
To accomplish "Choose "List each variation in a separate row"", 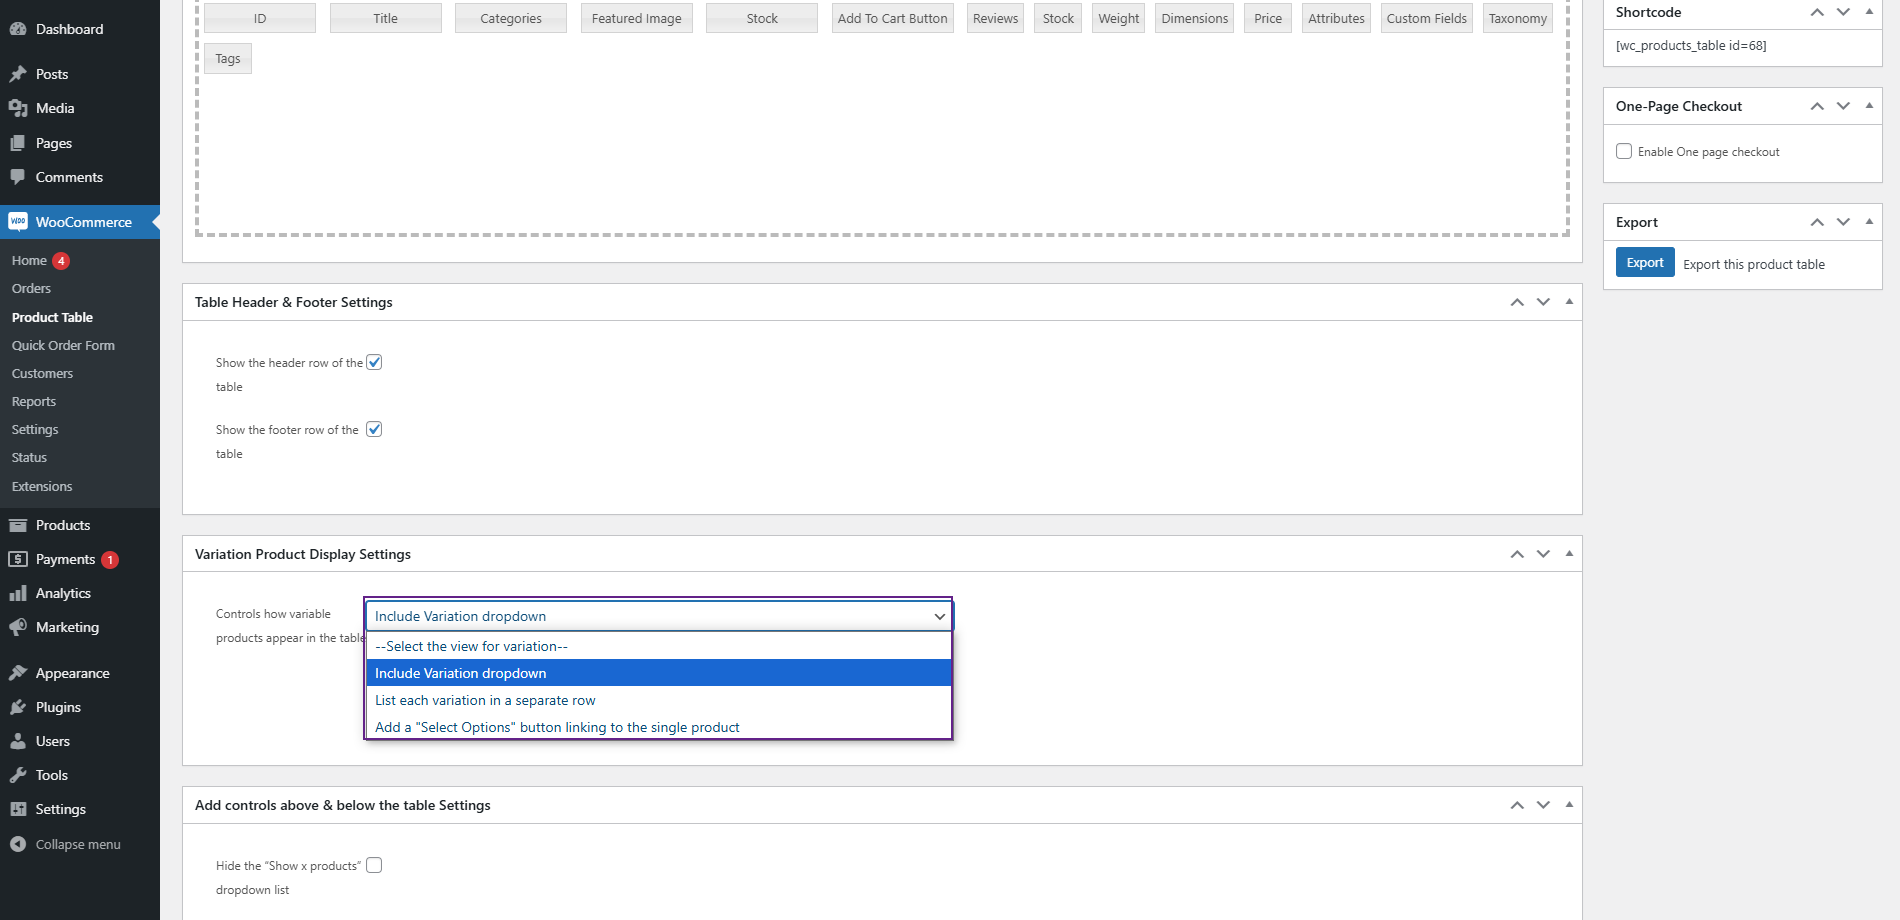I will (658, 700).
